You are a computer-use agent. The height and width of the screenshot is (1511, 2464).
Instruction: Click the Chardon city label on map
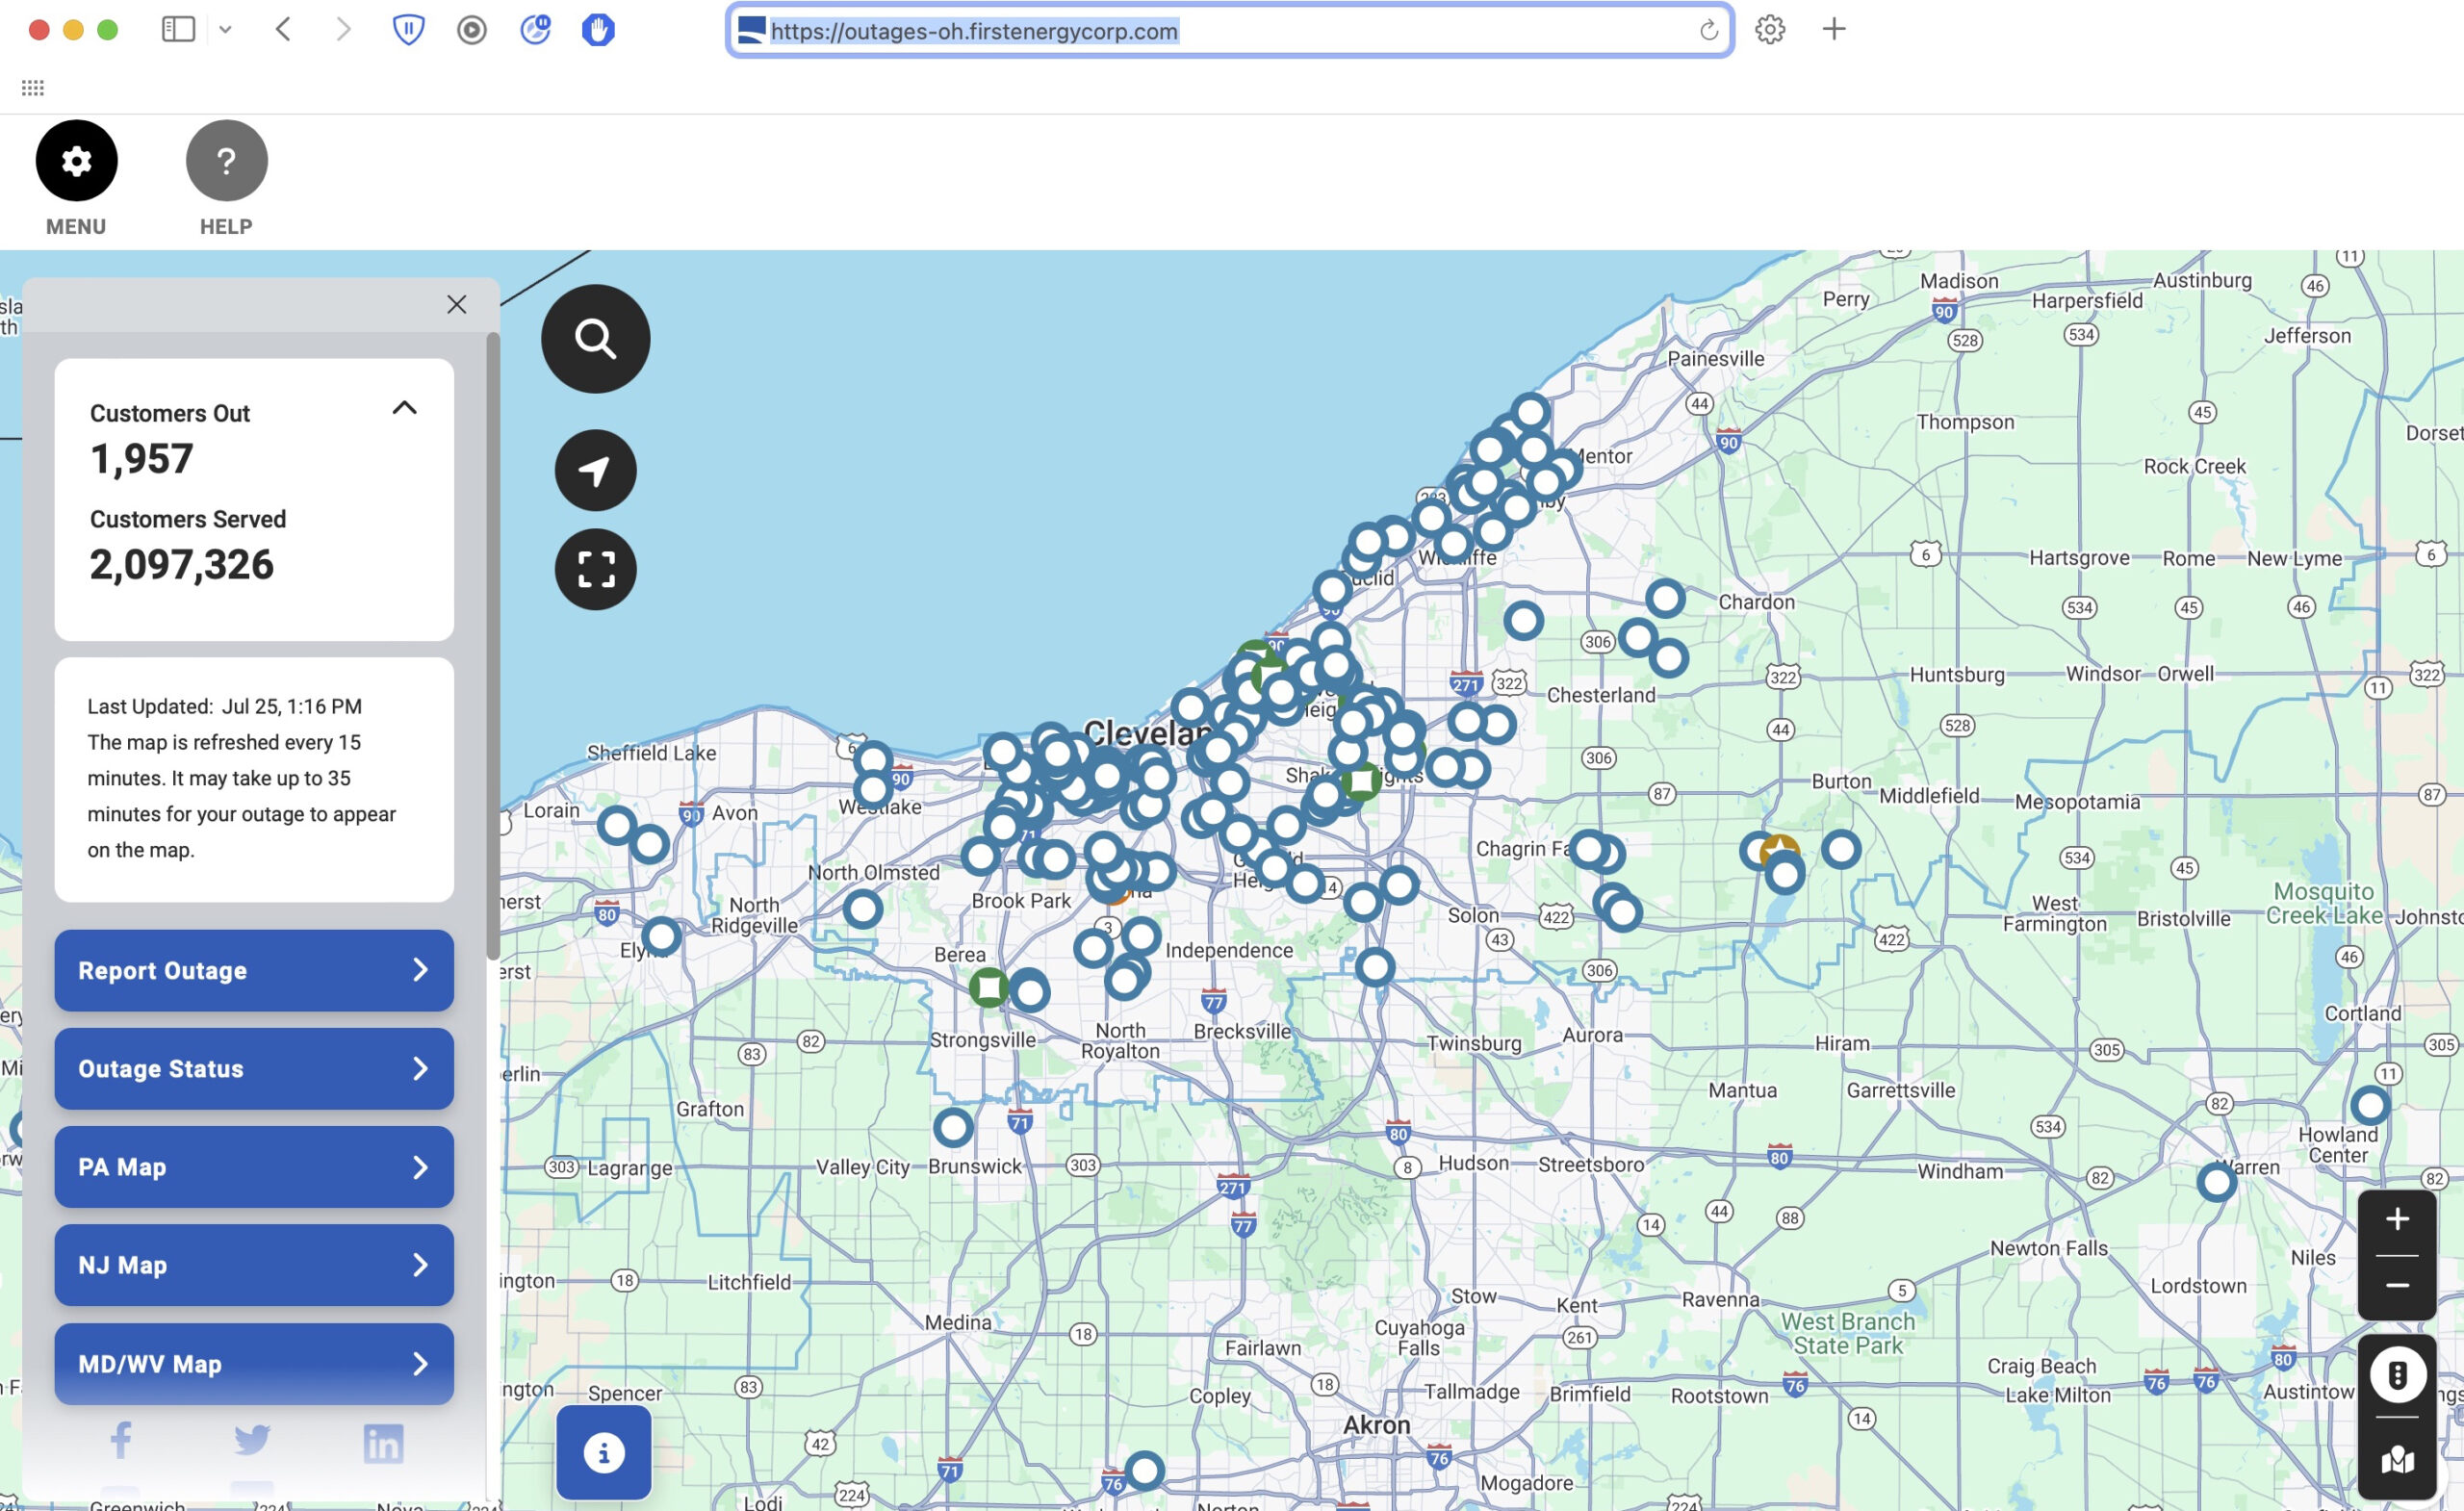[1756, 602]
